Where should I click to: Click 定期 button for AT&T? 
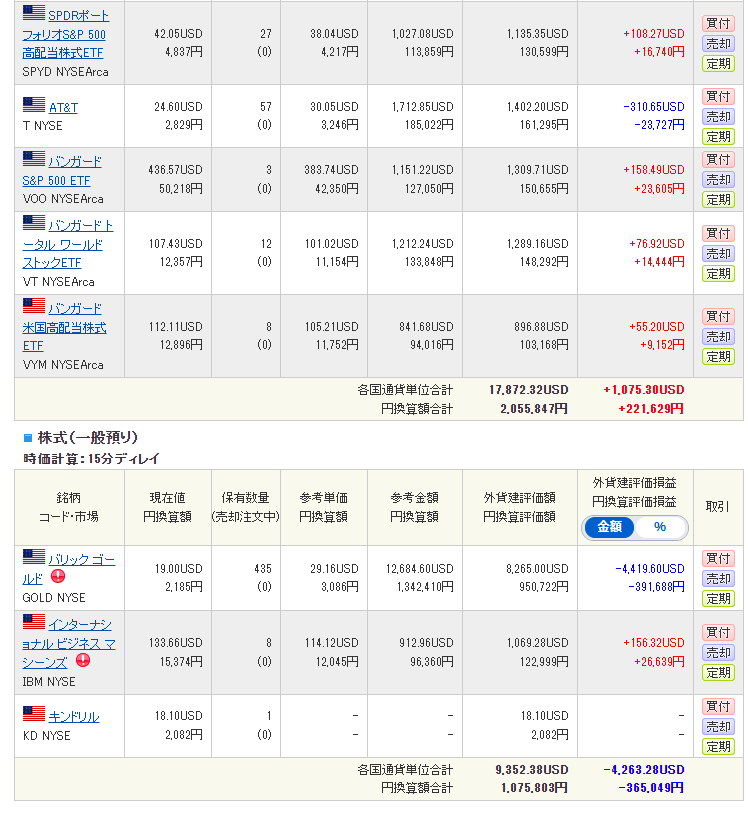pyautogui.click(x=718, y=137)
